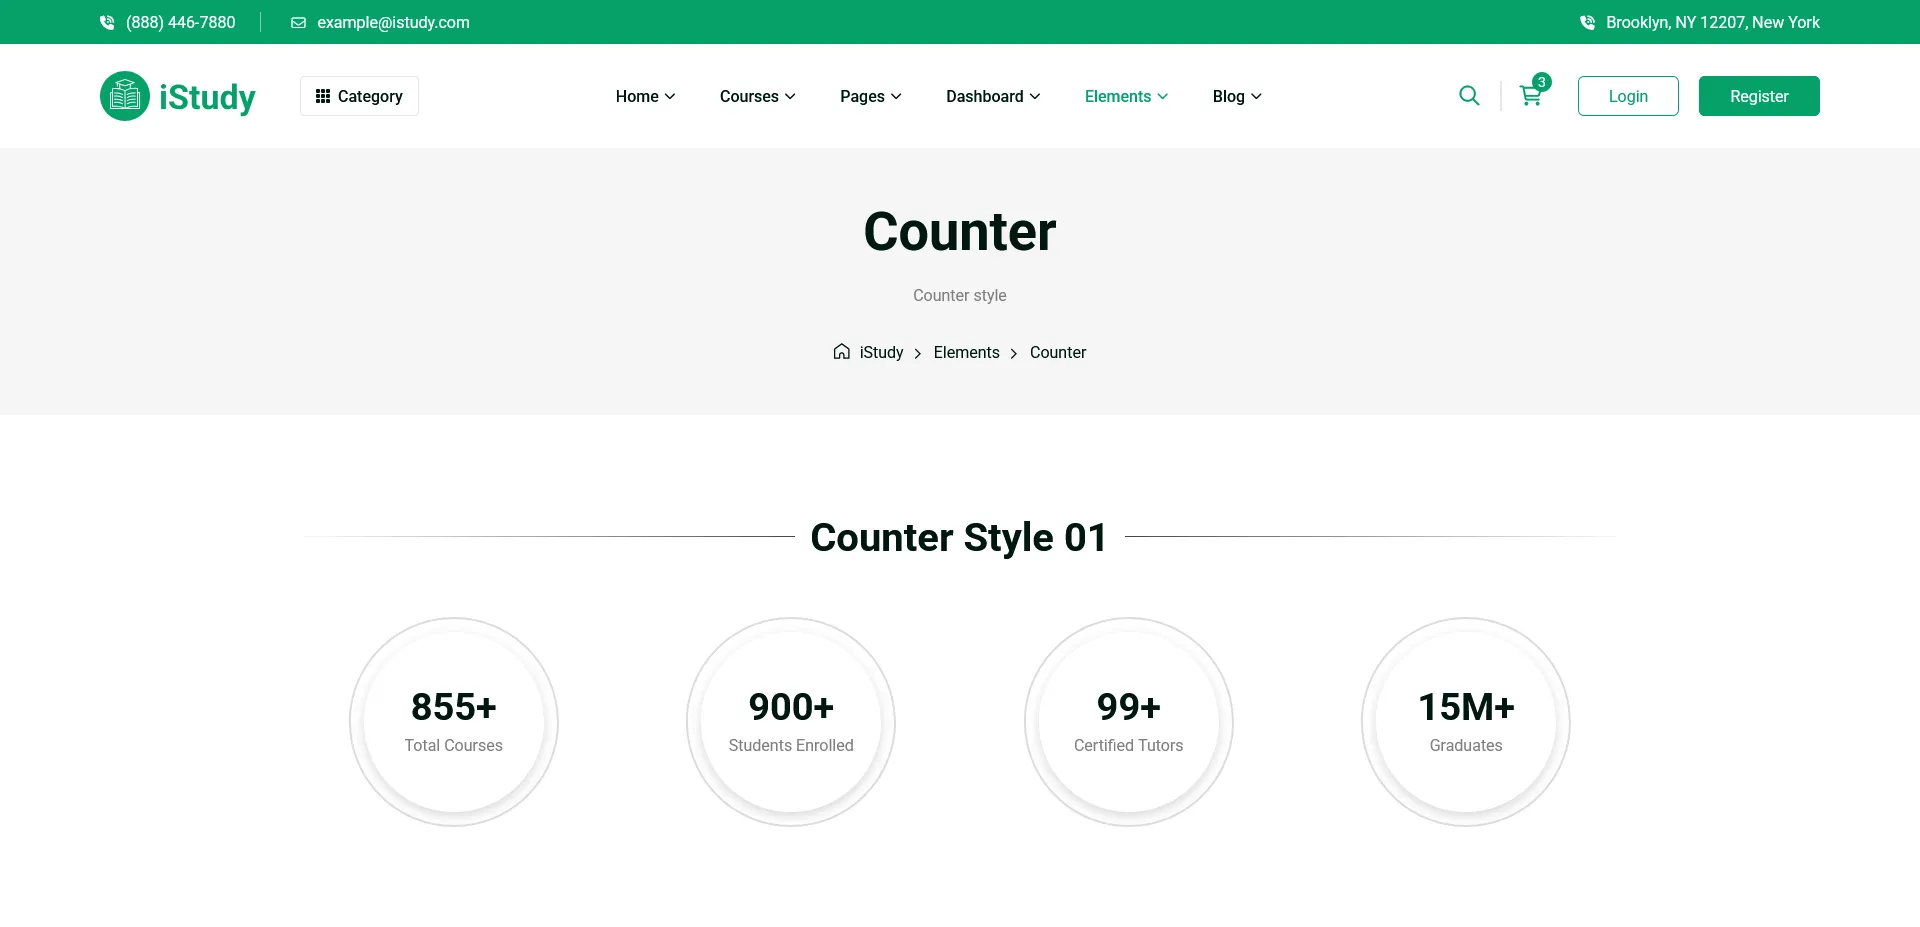Click the 855+ Total Courses counter circle
Image resolution: width=1920 pixels, height=927 pixels.
(454, 722)
